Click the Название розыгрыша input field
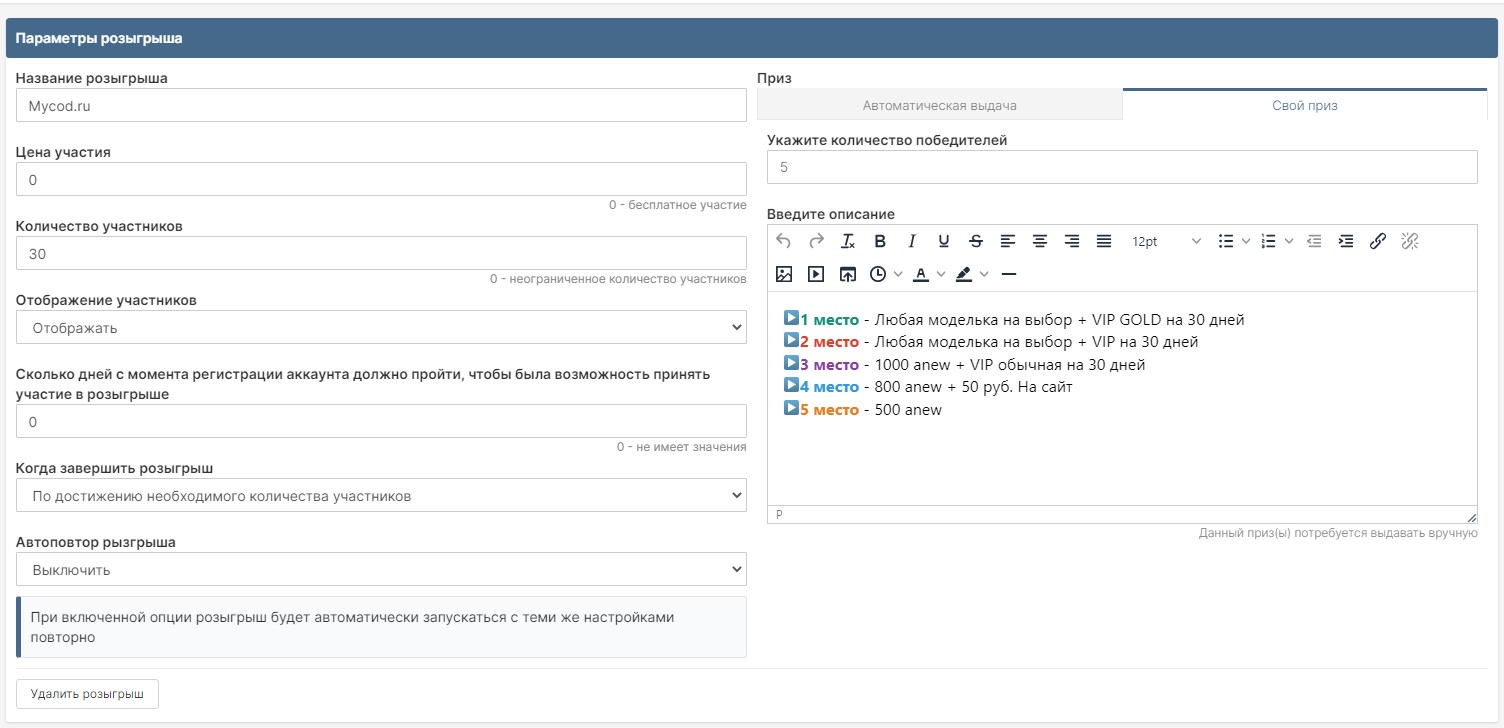 pyautogui.click(x=381, y=105)
